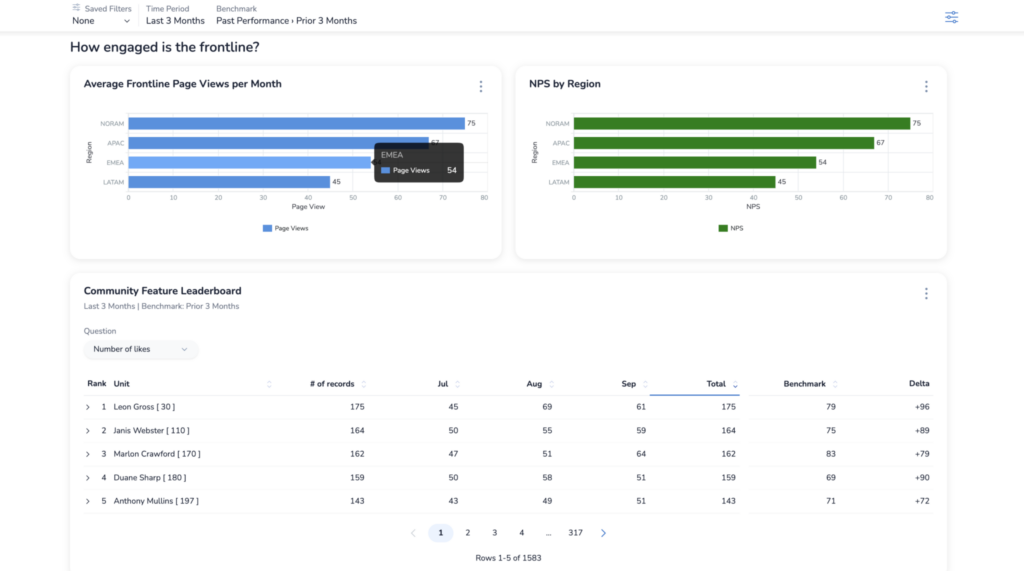Toggle Page Views legend series

coord(285,228)
